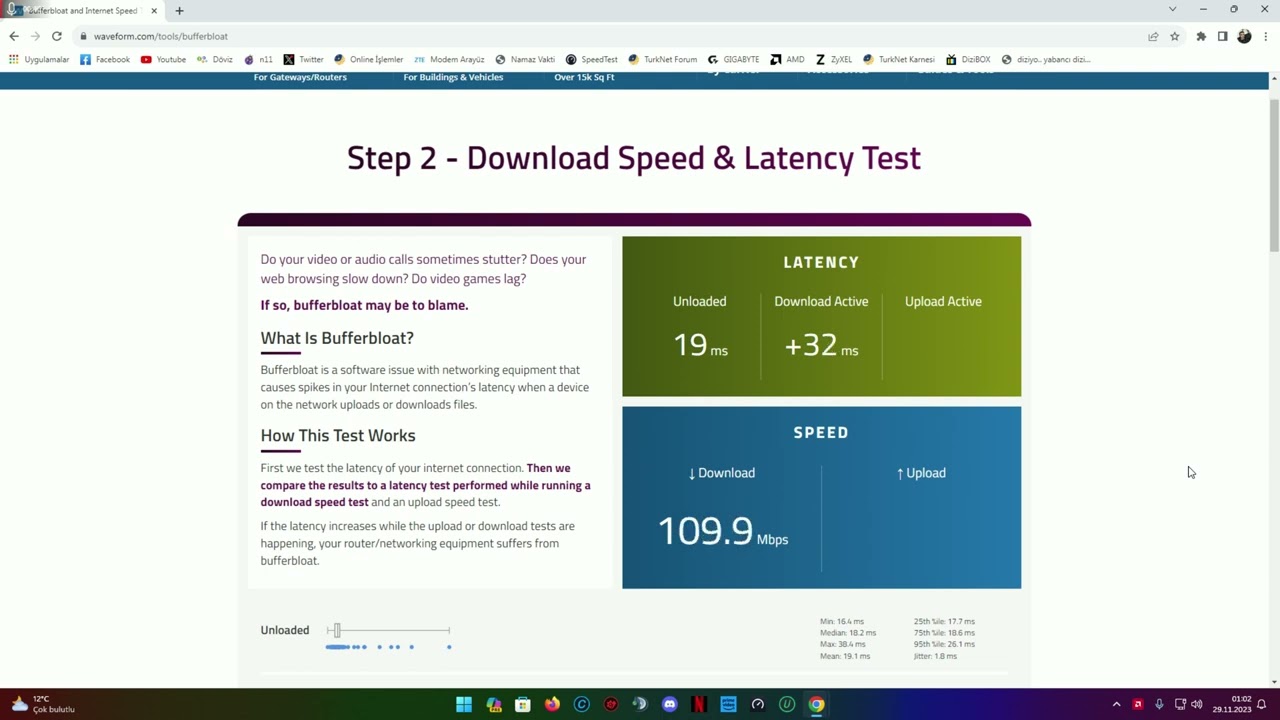
Task: Bookmark this page with the star icon
Action: (x=1175, y=36)
